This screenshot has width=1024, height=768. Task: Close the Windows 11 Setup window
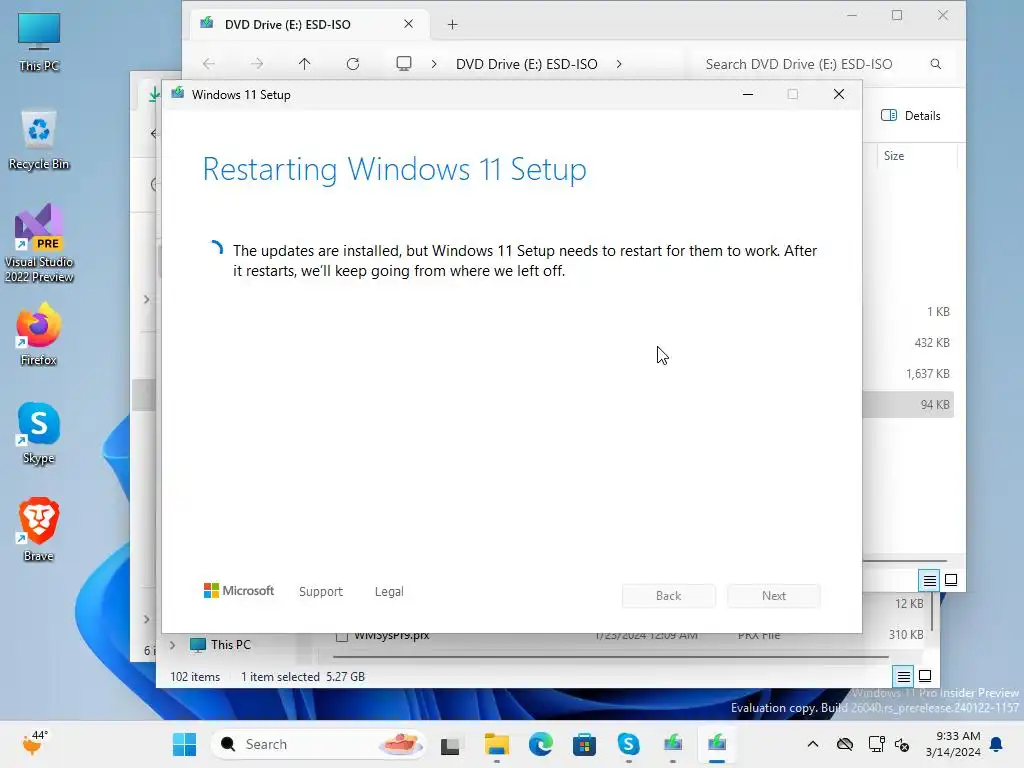click(x=839, y=95)
